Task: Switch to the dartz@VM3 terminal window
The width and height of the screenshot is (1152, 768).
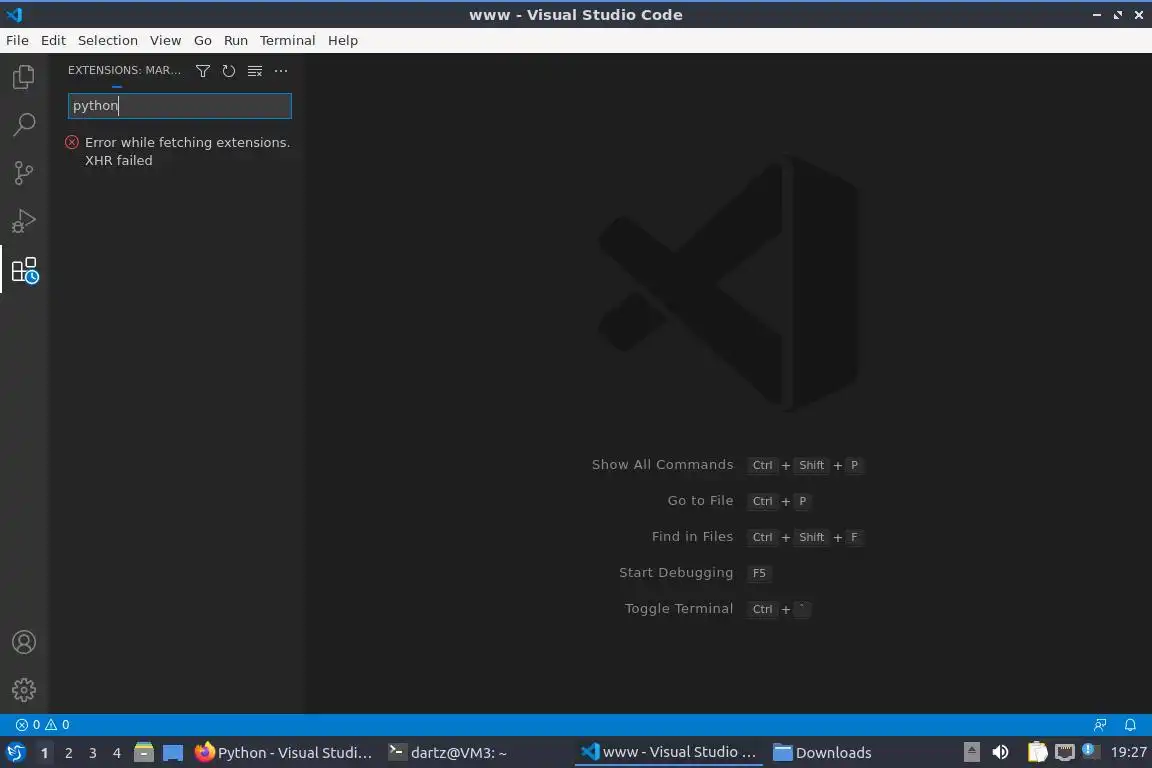Action: [448, 753]
